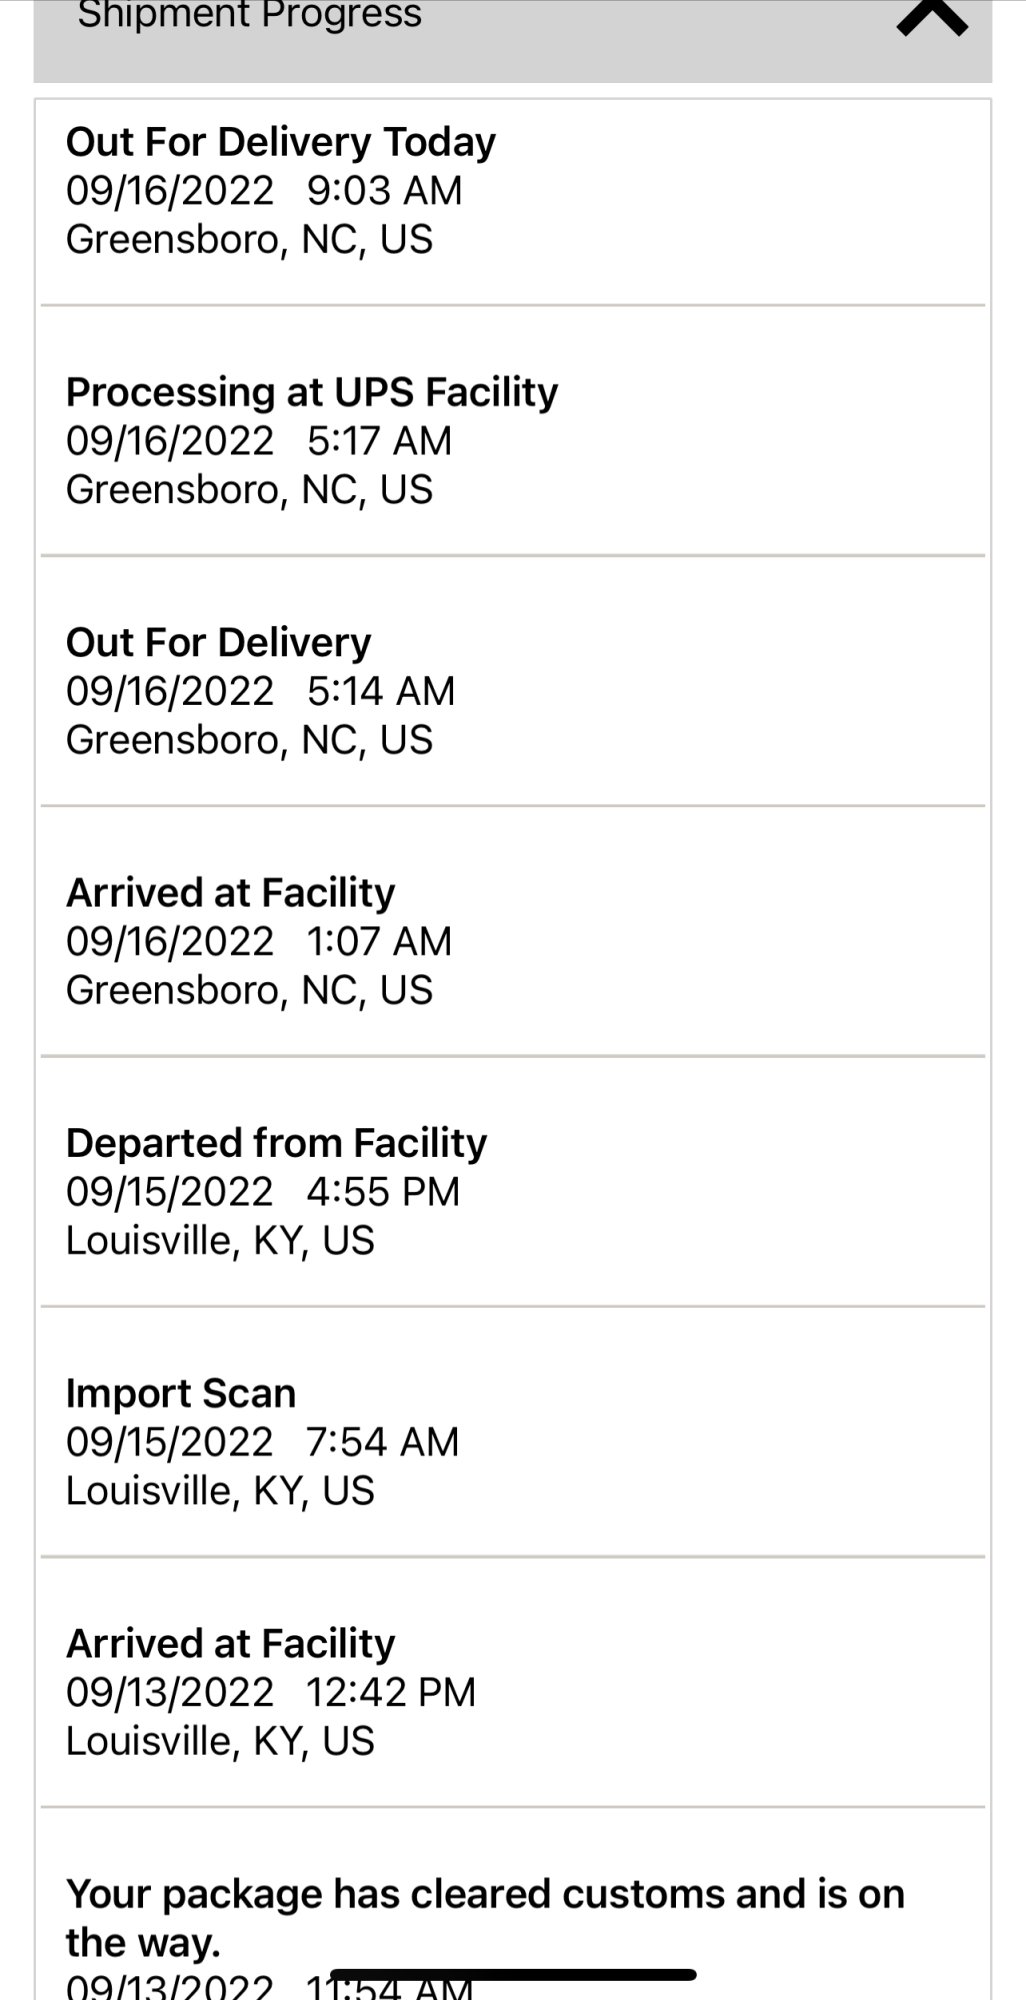Screen dimensions: 1026x2000
Task: Tap the 4:55 PM Louisville departure time
Action: (383, 1191)
